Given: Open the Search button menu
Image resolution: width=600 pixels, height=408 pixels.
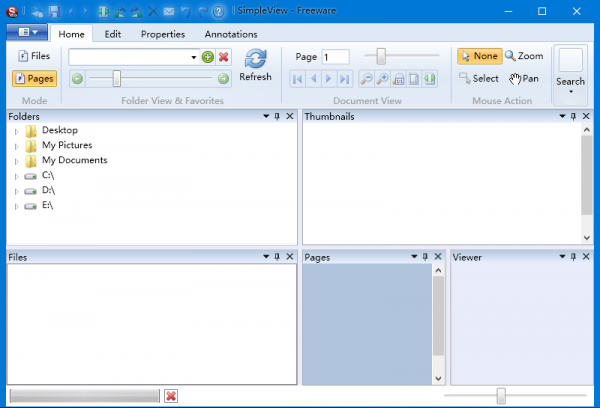Looking at the screenshot, I should 570,75.
